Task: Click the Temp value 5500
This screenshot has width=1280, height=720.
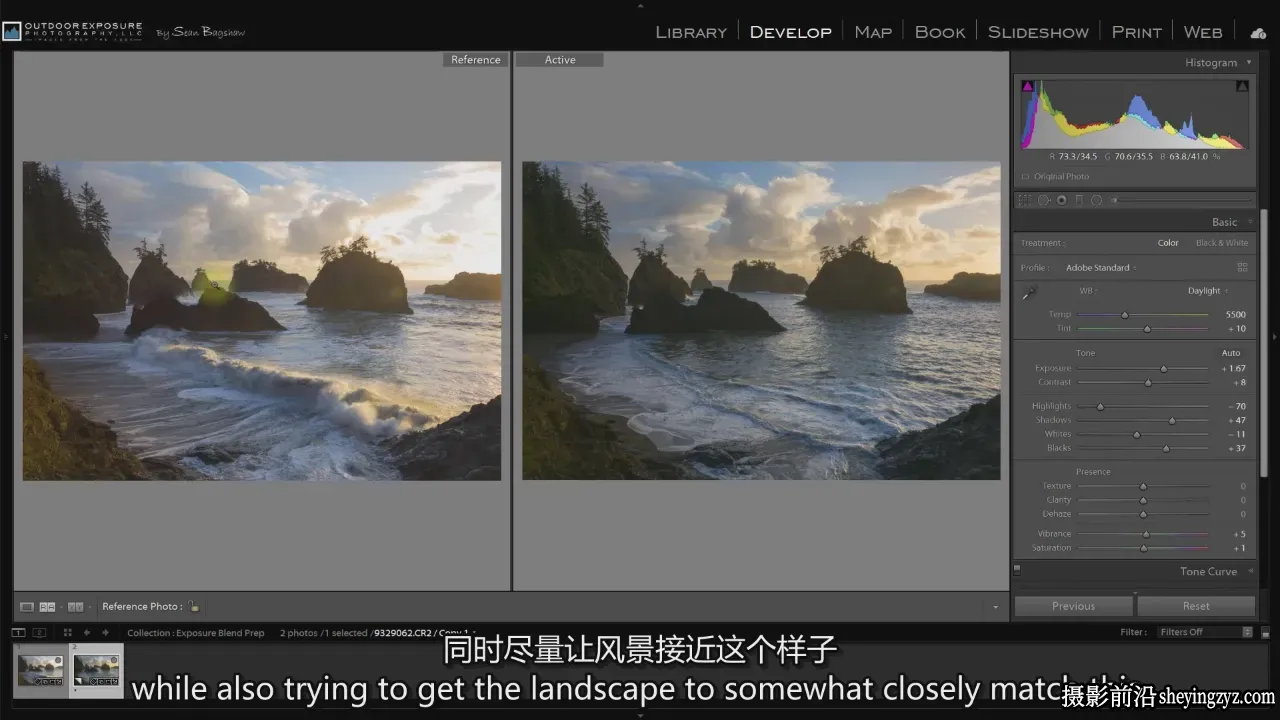Action: (1235, 315)
